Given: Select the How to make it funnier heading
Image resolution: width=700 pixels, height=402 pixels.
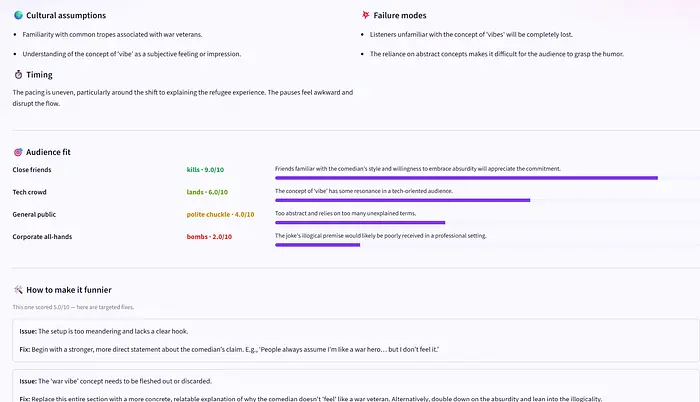Looking at the screenshot, I should click(69, 290).
